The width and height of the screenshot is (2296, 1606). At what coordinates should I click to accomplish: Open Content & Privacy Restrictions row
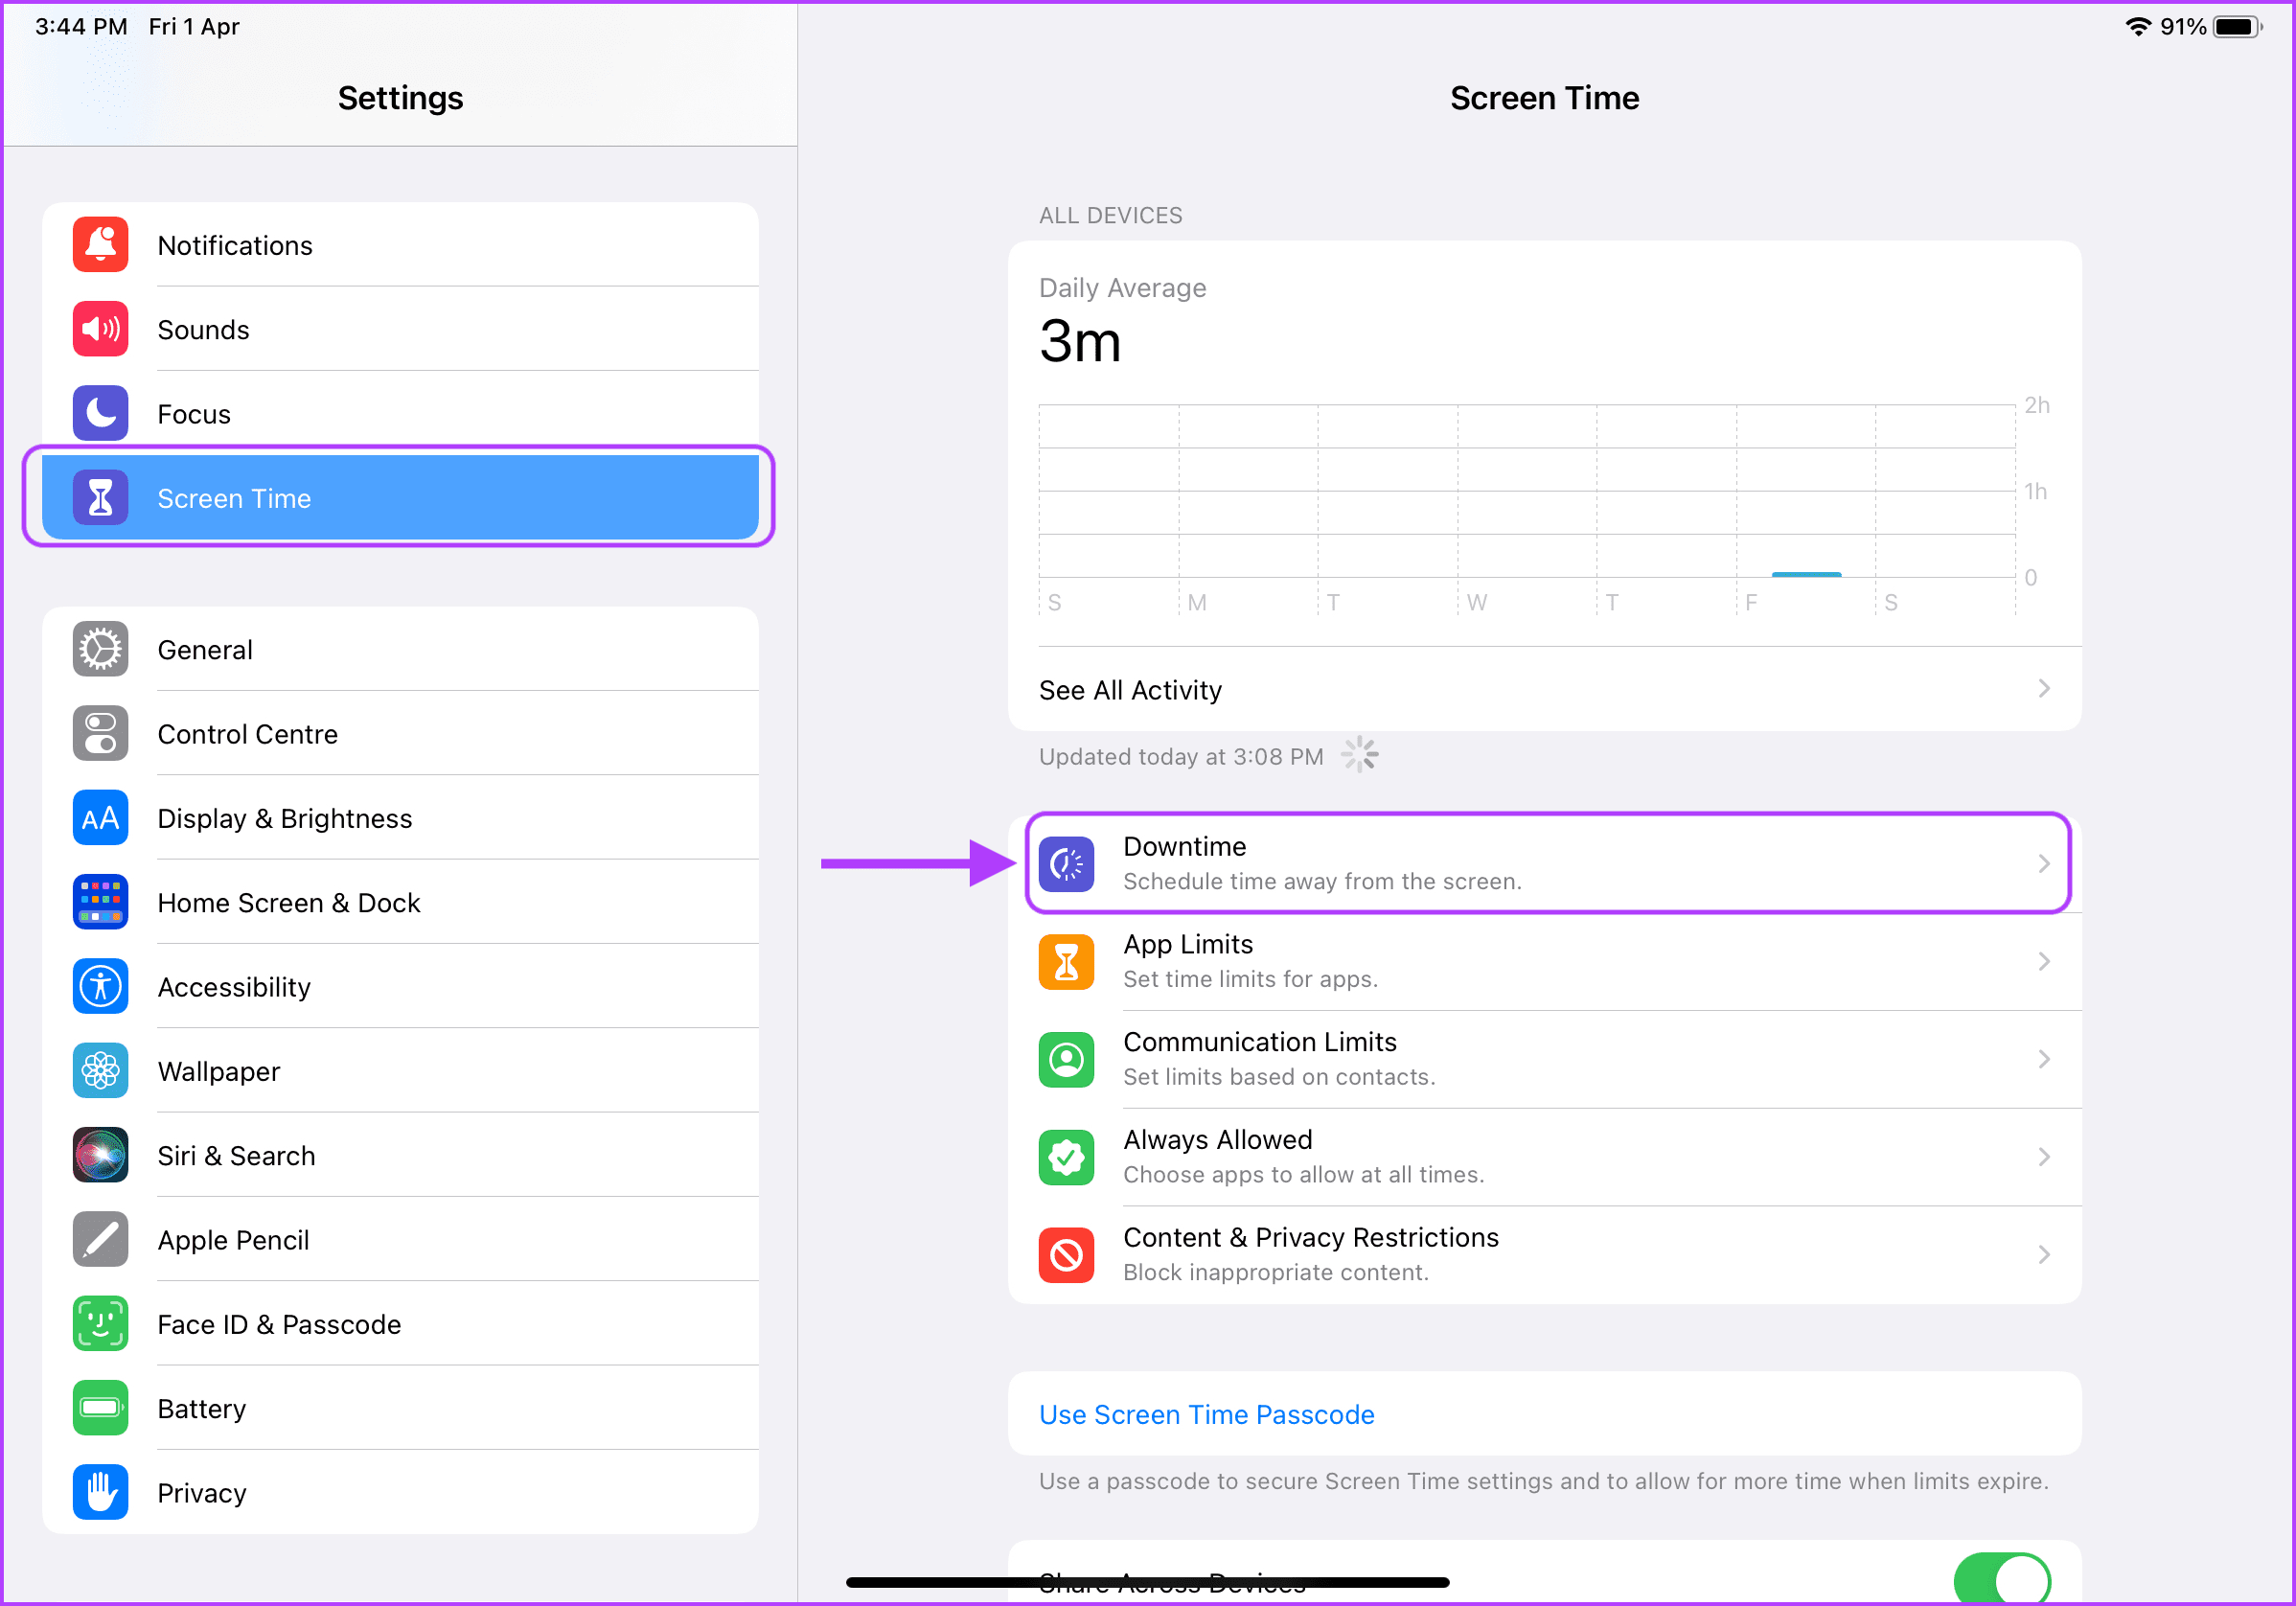click(1545, 1254)
